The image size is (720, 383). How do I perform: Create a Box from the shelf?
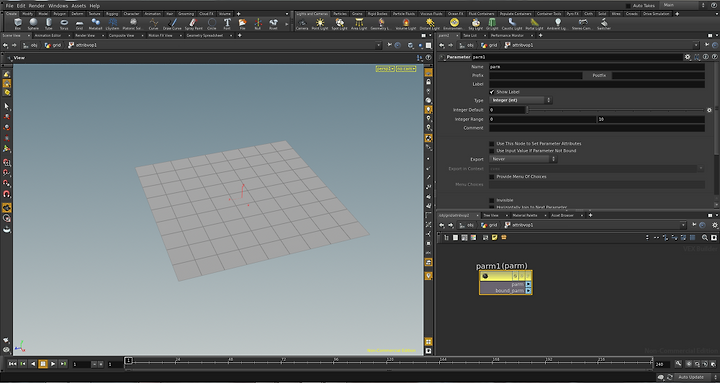pos(17,23)
